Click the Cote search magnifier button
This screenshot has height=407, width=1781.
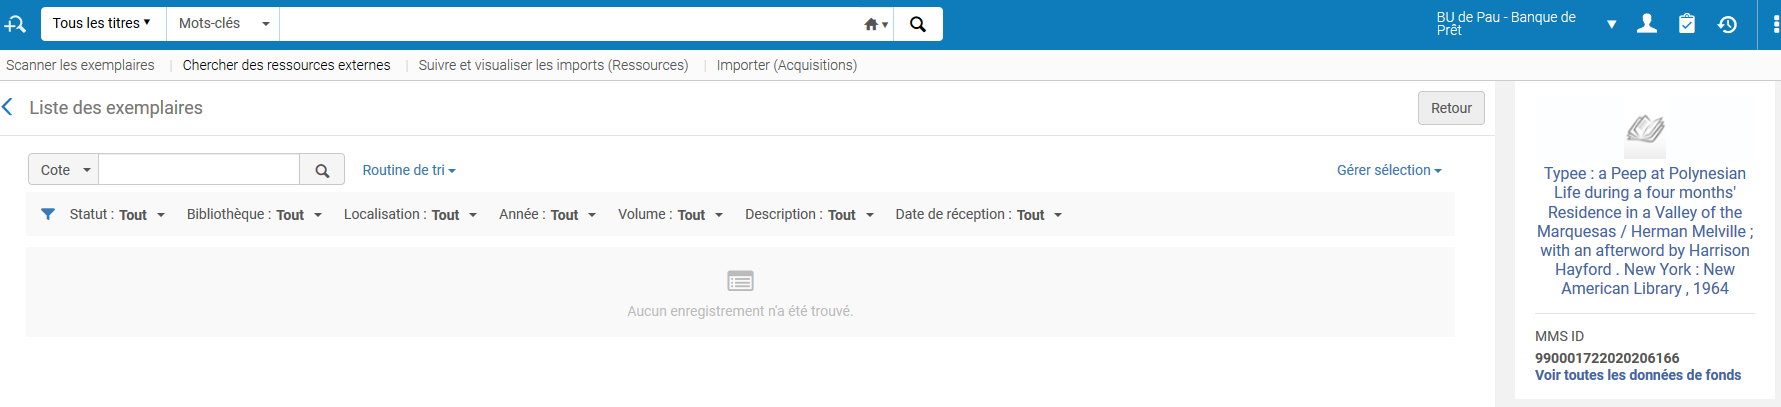click(322, 170)
